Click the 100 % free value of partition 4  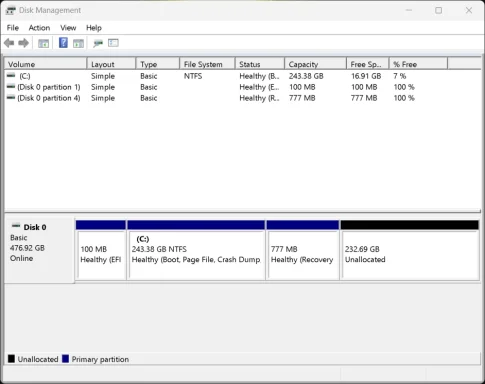click(x=404, y=98)
